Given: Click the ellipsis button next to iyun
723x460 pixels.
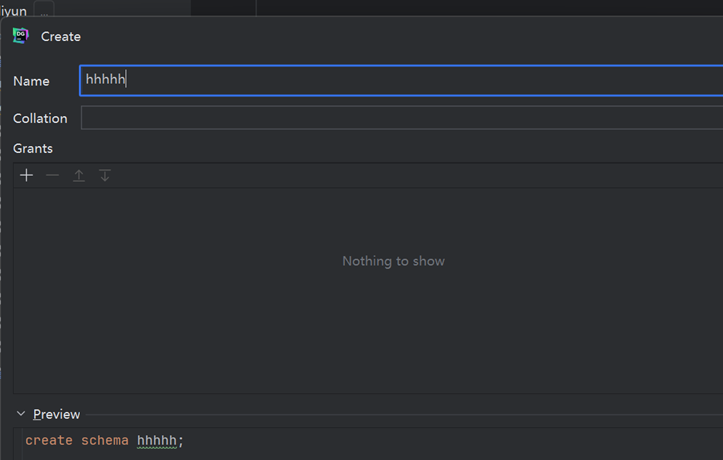Looking at the screenshot, I should 44,9.
